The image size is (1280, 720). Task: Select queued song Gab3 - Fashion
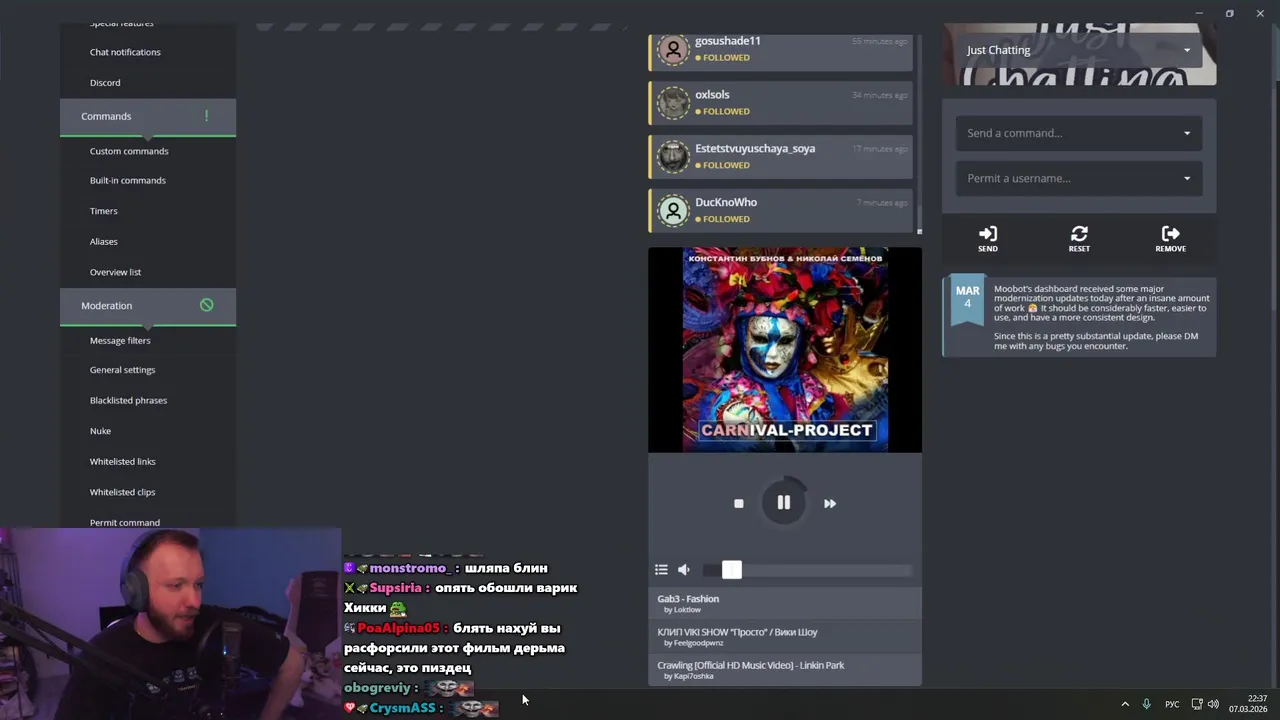(785, 604)
